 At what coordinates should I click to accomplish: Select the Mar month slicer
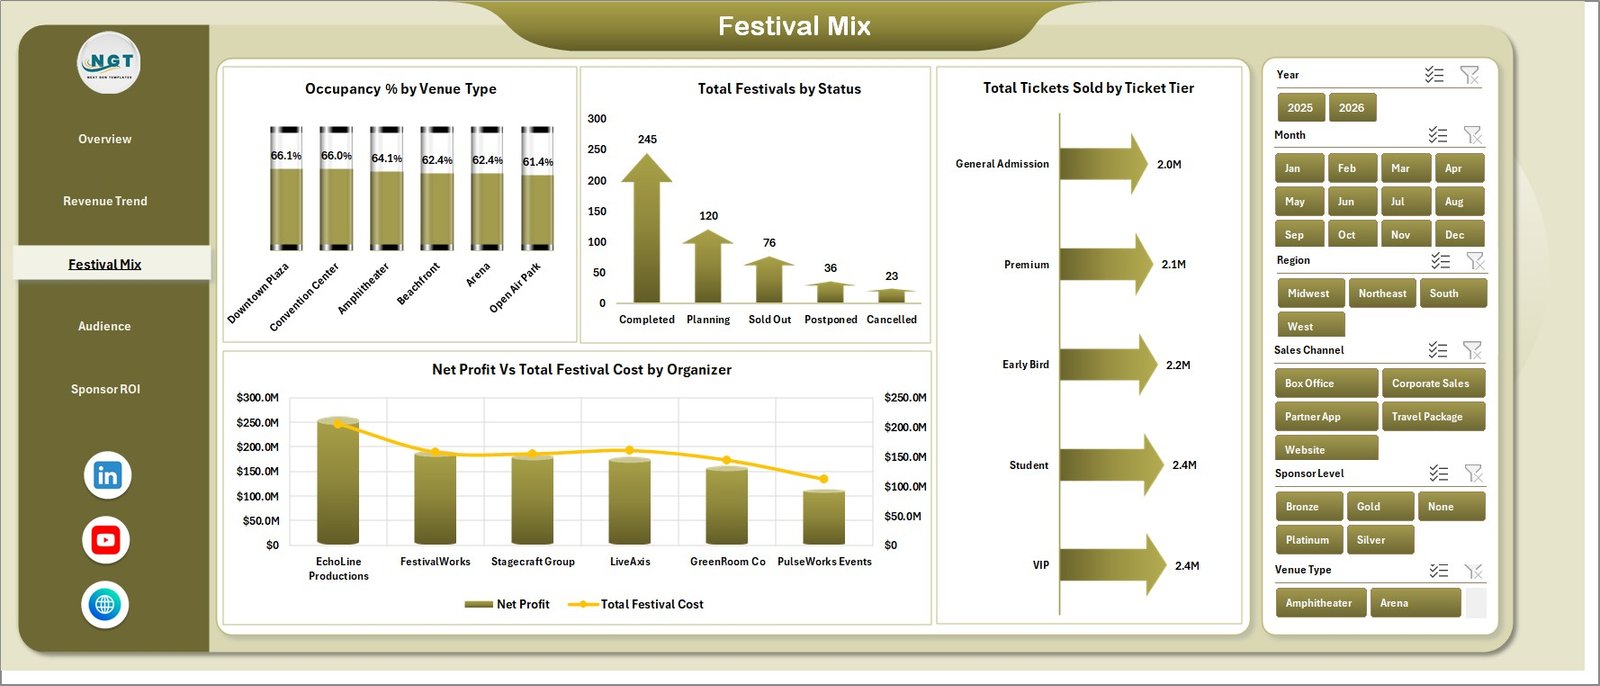pyautogui.click(x=1405, y=168)
